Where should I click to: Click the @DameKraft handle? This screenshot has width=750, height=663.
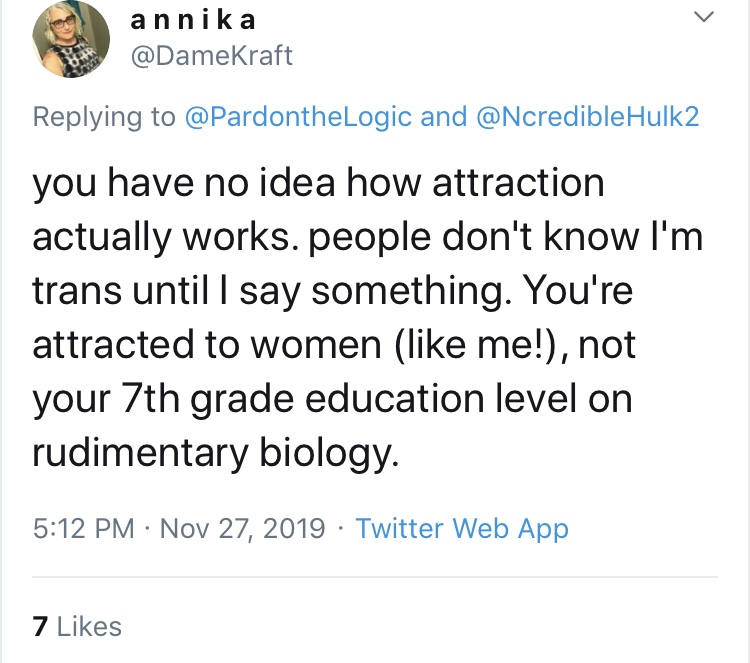[211, 55]
